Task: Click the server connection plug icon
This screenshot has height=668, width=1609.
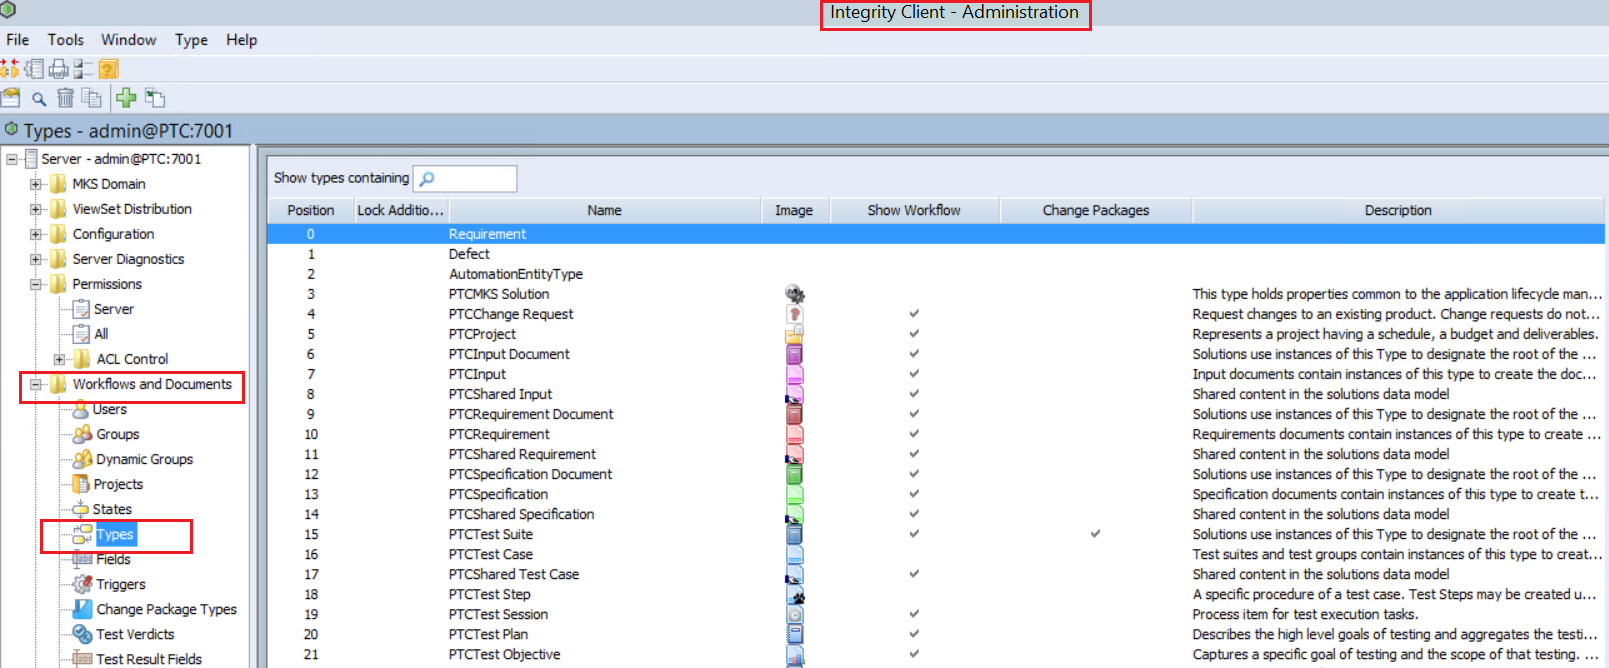Action: tap(10, 68)
